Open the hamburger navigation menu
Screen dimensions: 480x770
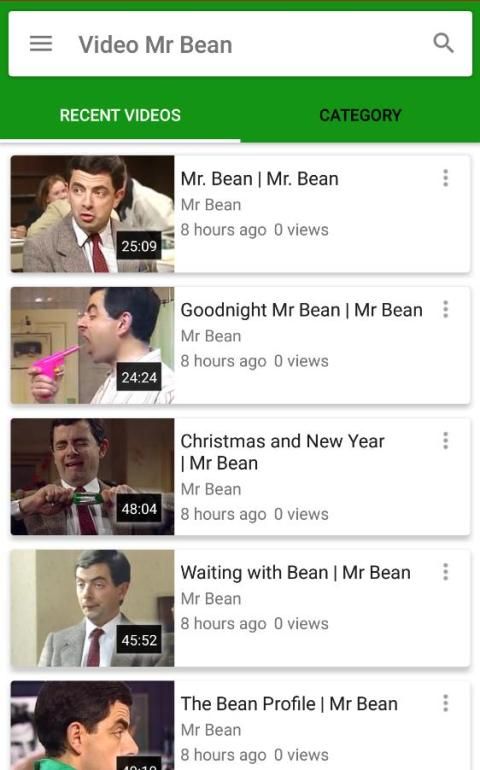coord(41,44)
